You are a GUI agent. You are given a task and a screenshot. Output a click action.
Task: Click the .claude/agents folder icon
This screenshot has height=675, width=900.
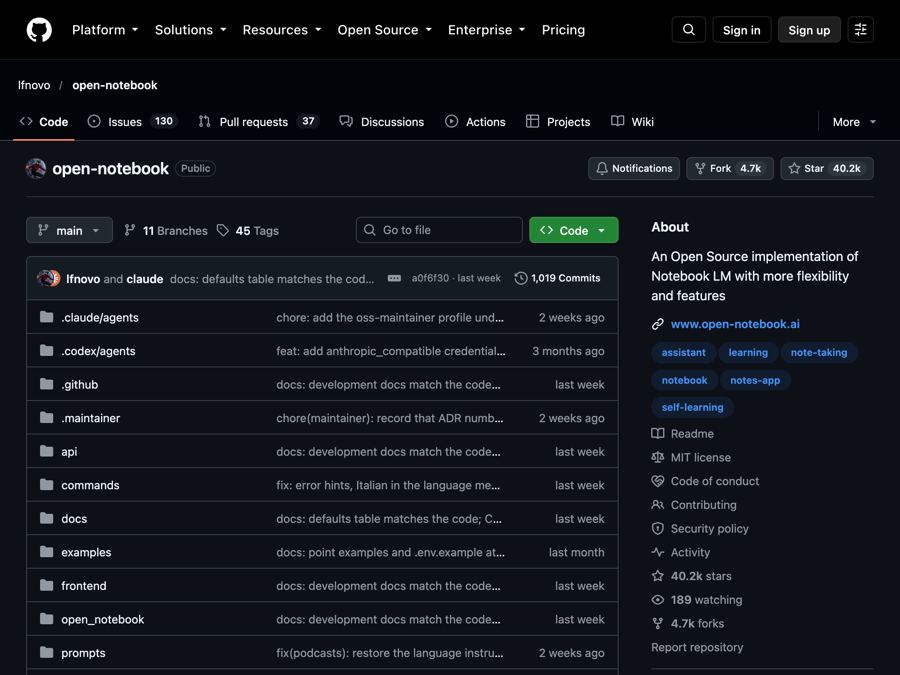click(x=46, y=317)
